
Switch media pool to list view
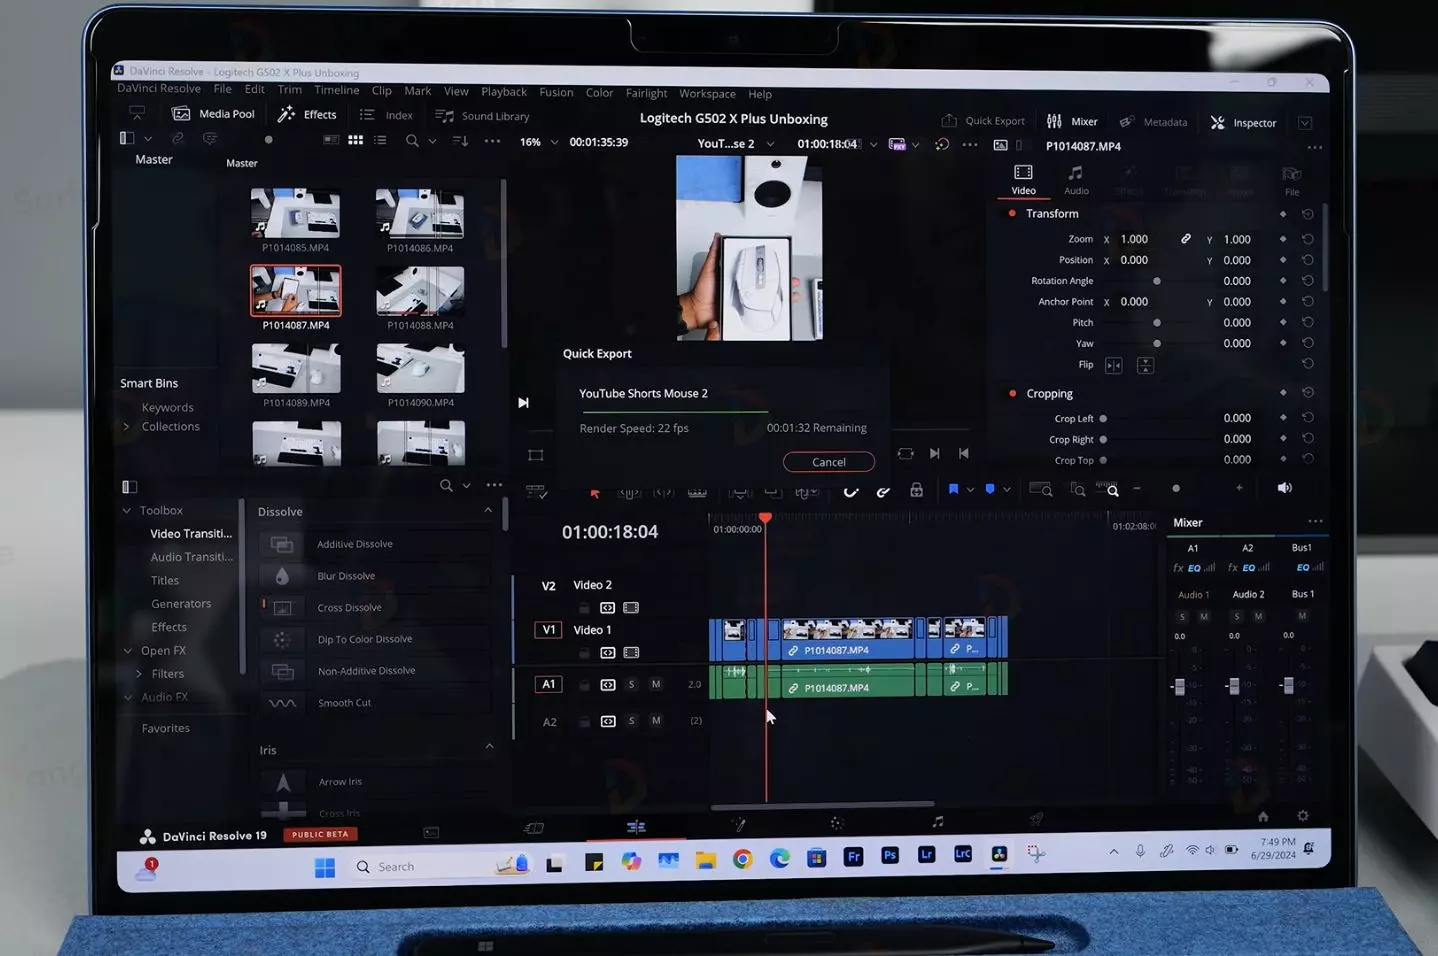click(380, 140)
